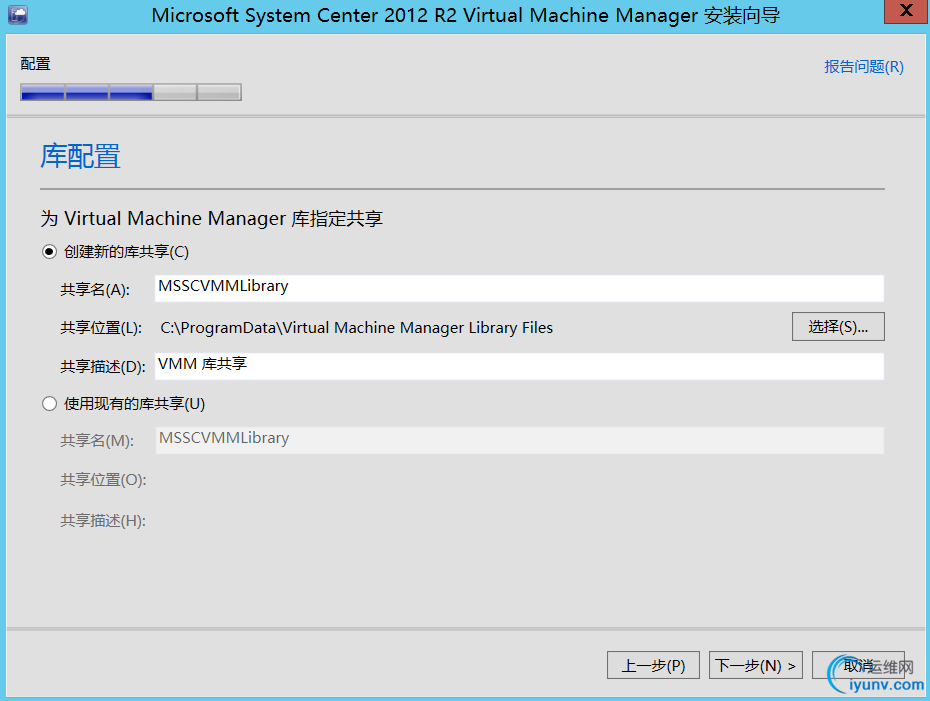Image resolution: width=930 pixels, height=701 pixels.
Task: Click the 共享名(A) label
Action: [95, 290]
